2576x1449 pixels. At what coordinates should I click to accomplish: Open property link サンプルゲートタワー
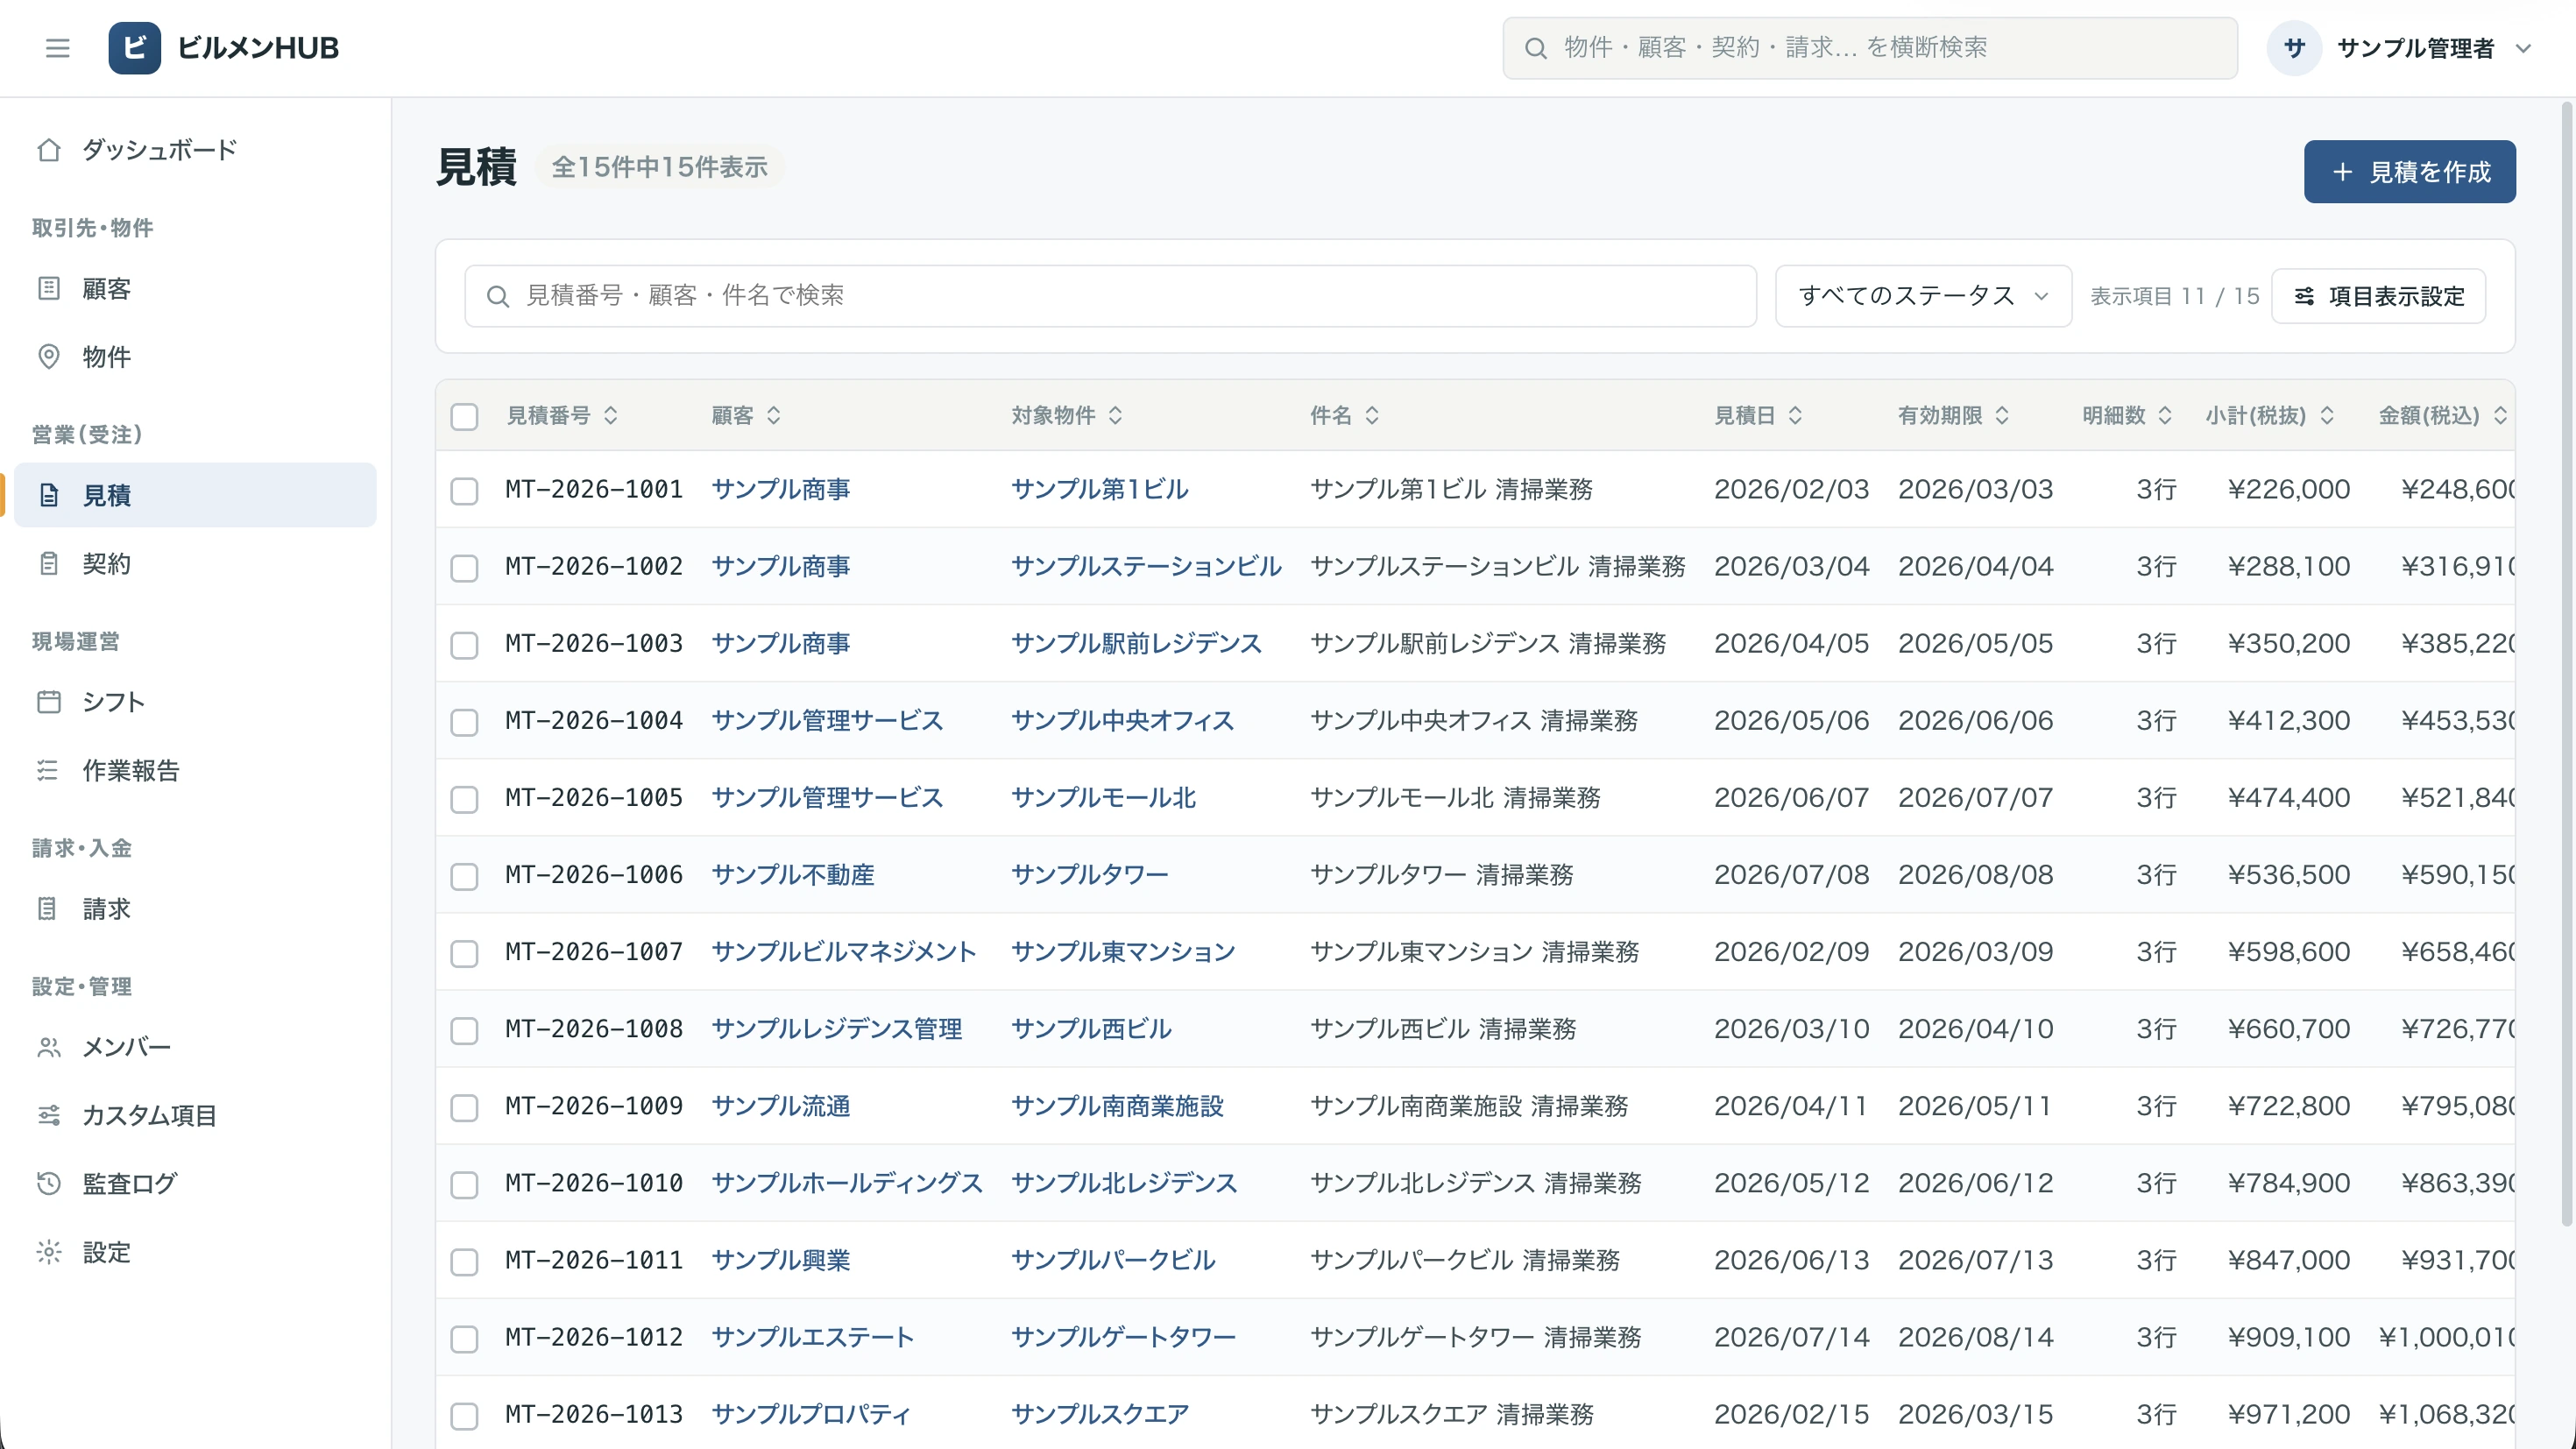1123,1337
